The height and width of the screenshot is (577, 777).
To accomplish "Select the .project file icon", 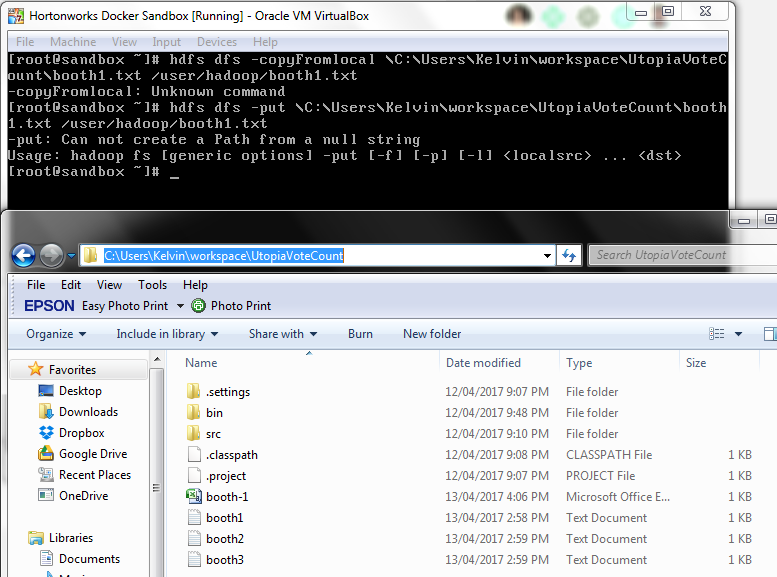I will (x=194, y=475).
